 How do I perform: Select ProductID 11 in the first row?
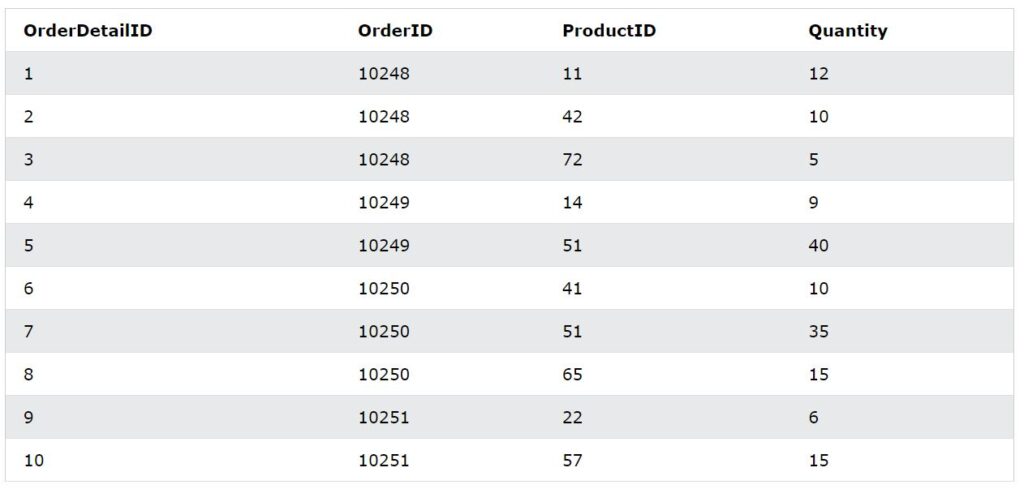pos(572,74)
